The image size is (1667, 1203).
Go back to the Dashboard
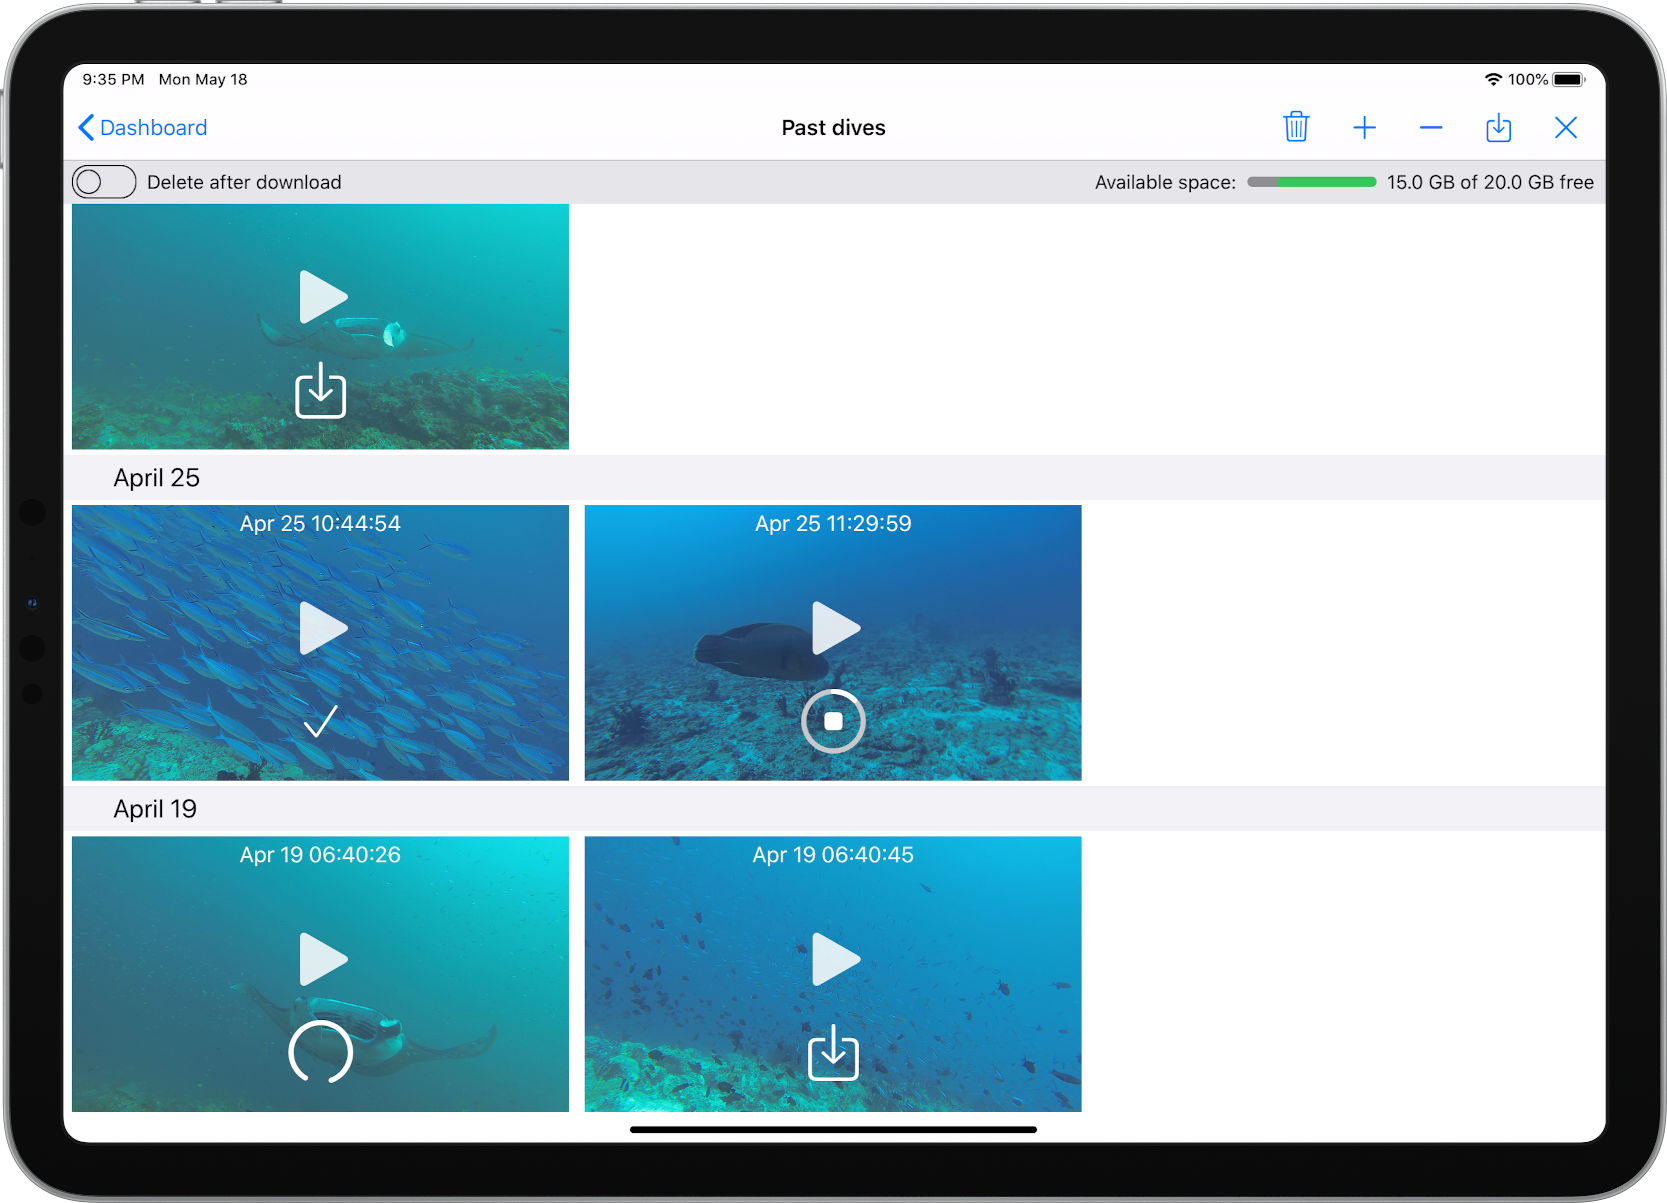[x=152, y=127]
